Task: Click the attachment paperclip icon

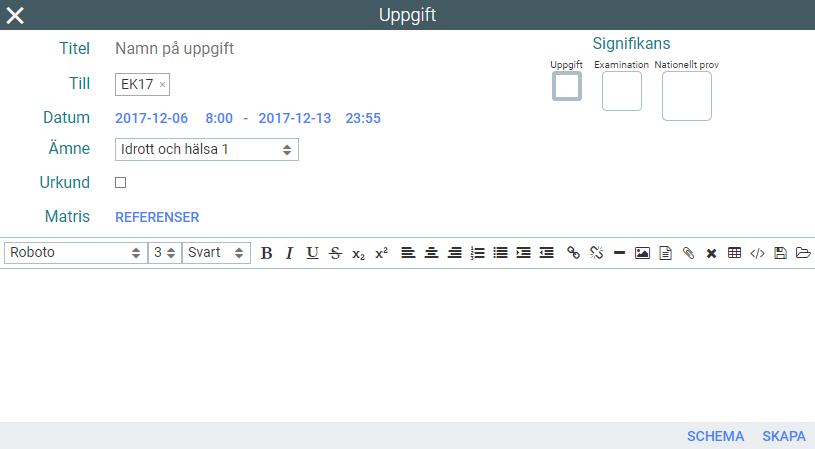Action: (688, 253)
